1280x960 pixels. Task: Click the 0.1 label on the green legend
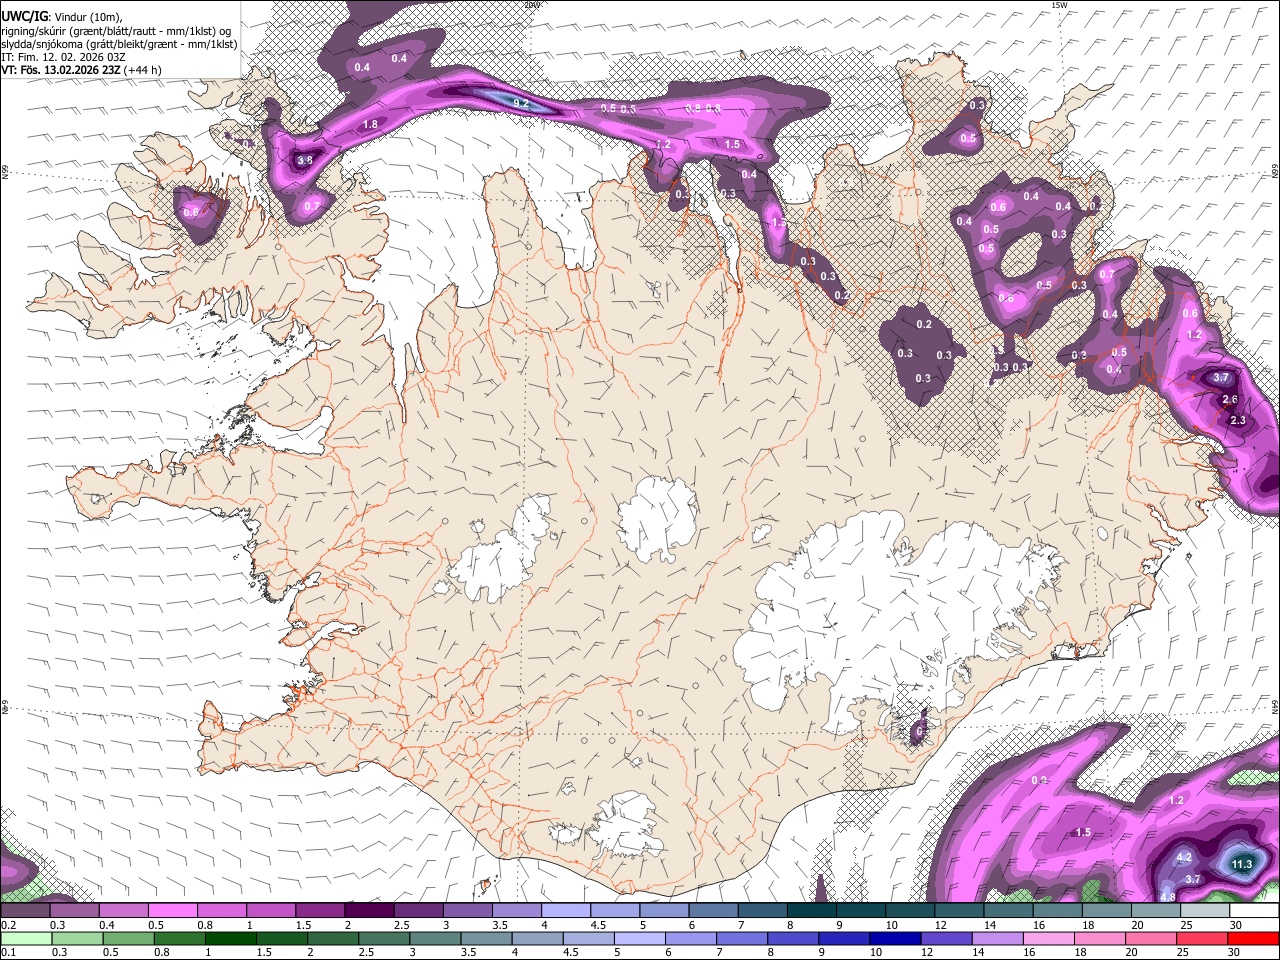(8, 952)
